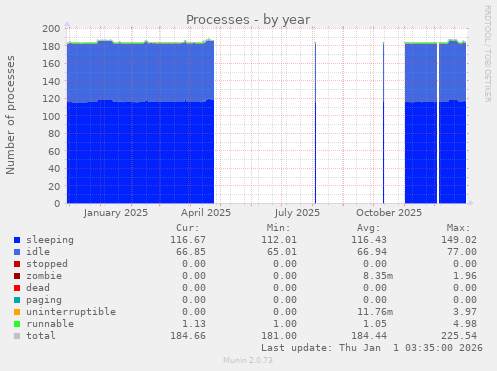Click the zombie average value 8.35m

point(378,276)
